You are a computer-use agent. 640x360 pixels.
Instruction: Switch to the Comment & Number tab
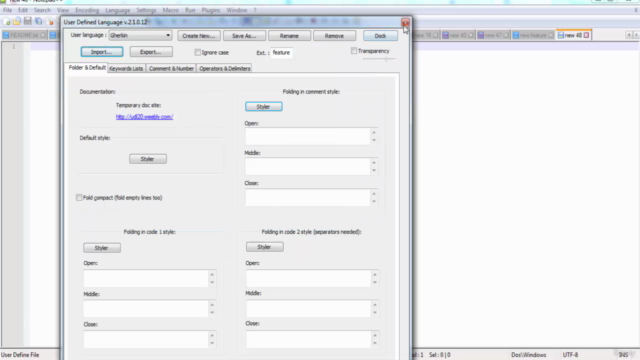171,69
